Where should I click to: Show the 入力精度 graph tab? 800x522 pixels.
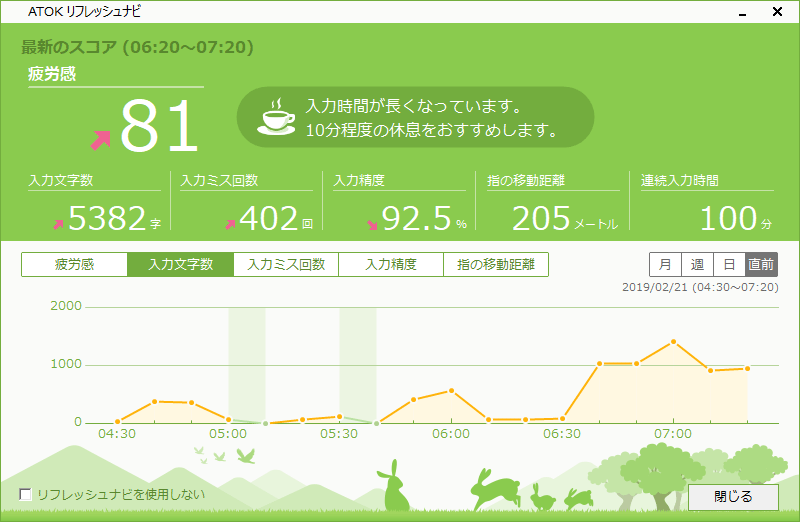[391, 264]
